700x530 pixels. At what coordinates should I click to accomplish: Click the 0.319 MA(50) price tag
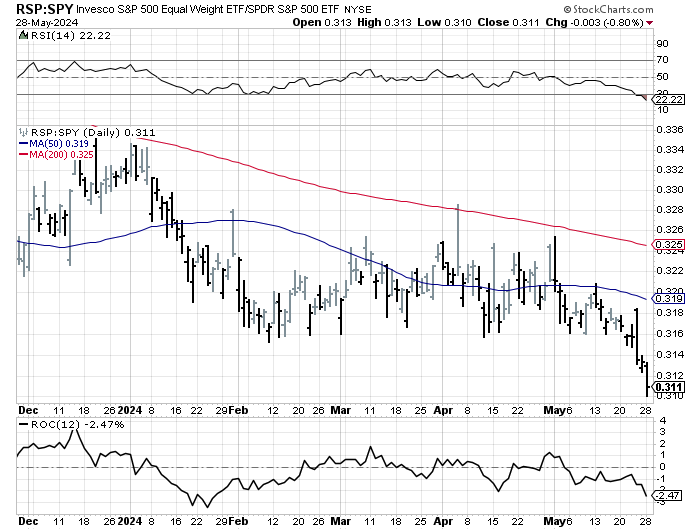tap(668, 298)
